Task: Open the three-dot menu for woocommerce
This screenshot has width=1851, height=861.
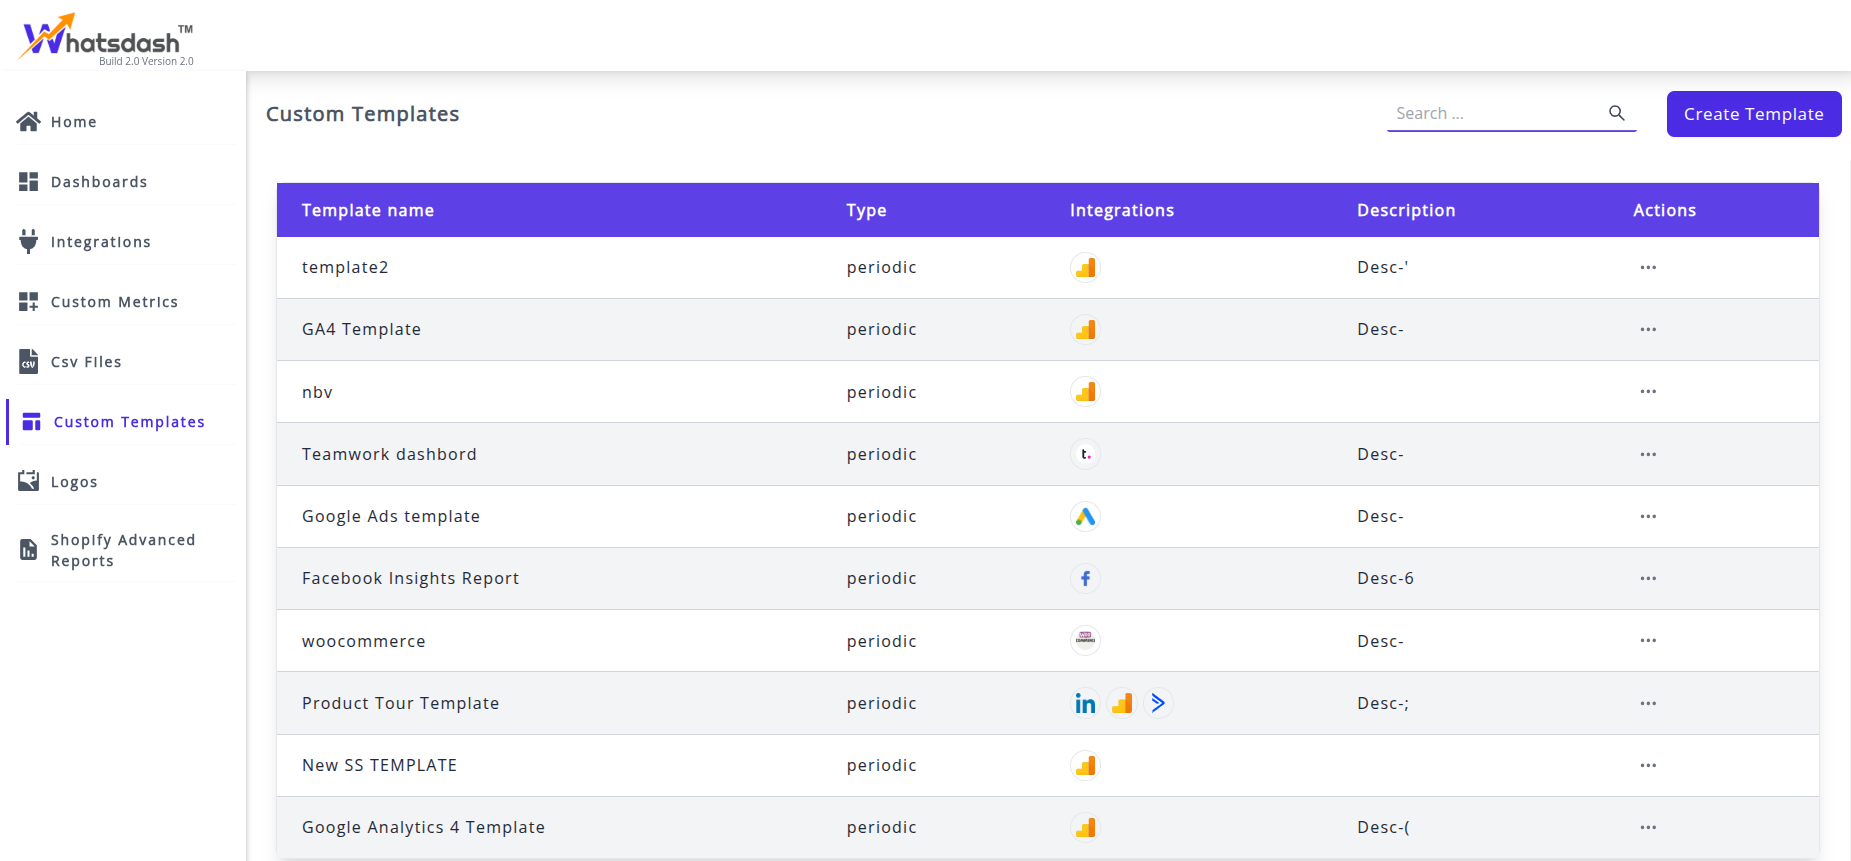Action: [x=1648, y=641]
